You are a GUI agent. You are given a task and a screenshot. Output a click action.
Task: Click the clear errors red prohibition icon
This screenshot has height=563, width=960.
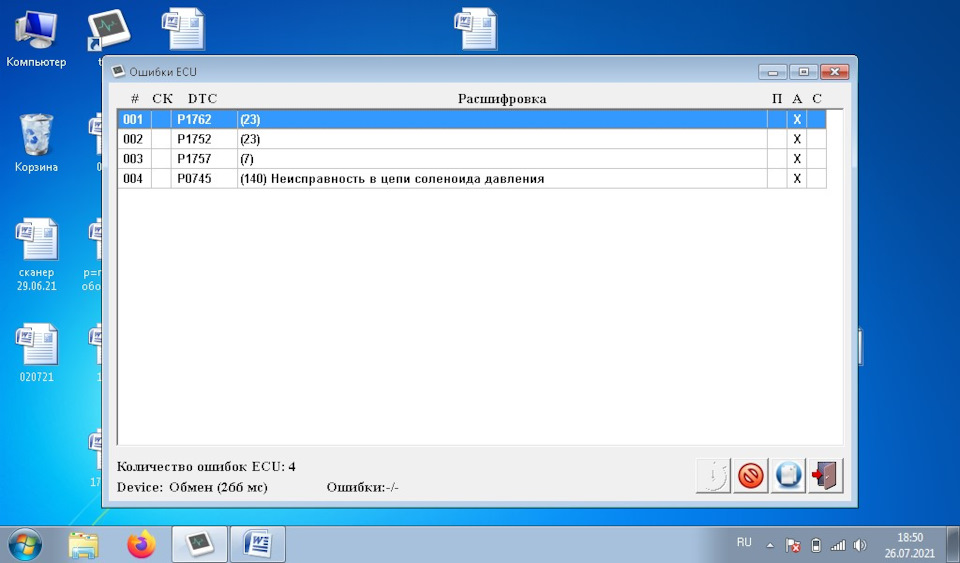coord(751,475)
